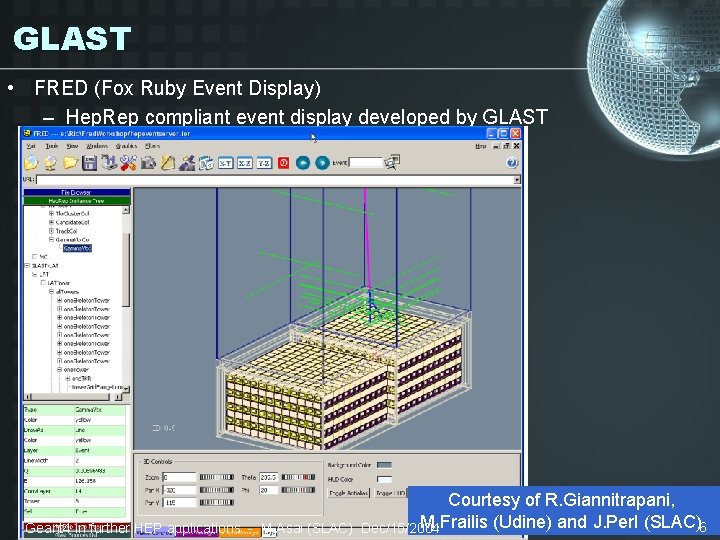Click the yellow notepad icon
Viewport: 720px width, 540px height.
[167, 163]
